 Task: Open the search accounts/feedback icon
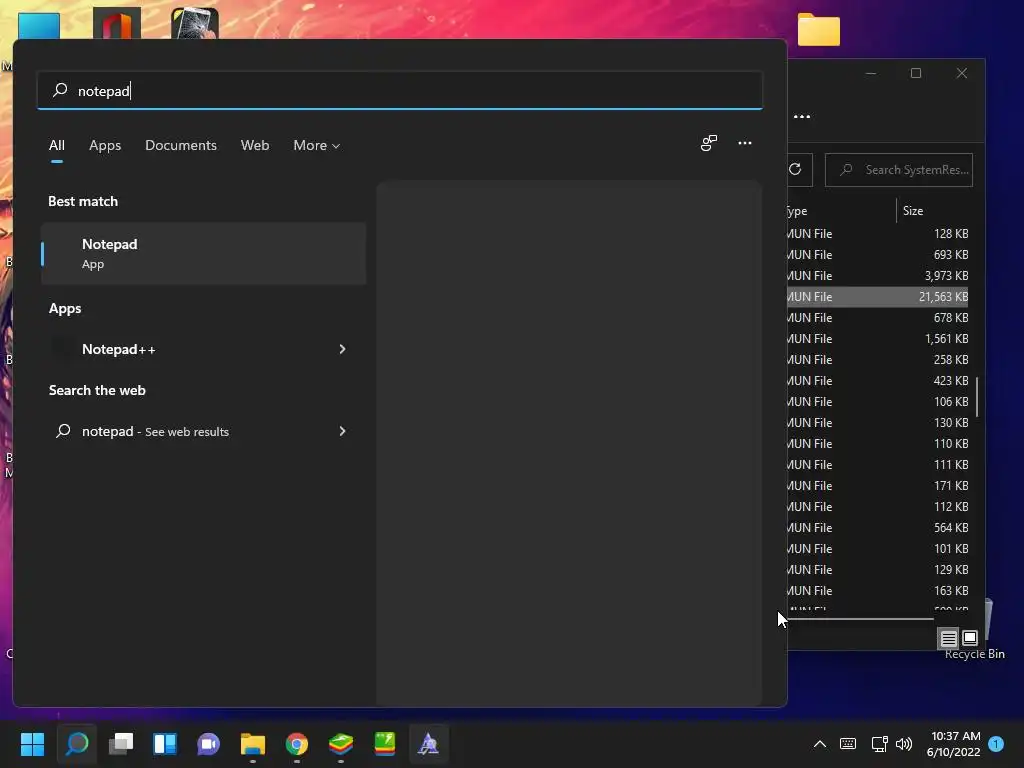point(709,143)
